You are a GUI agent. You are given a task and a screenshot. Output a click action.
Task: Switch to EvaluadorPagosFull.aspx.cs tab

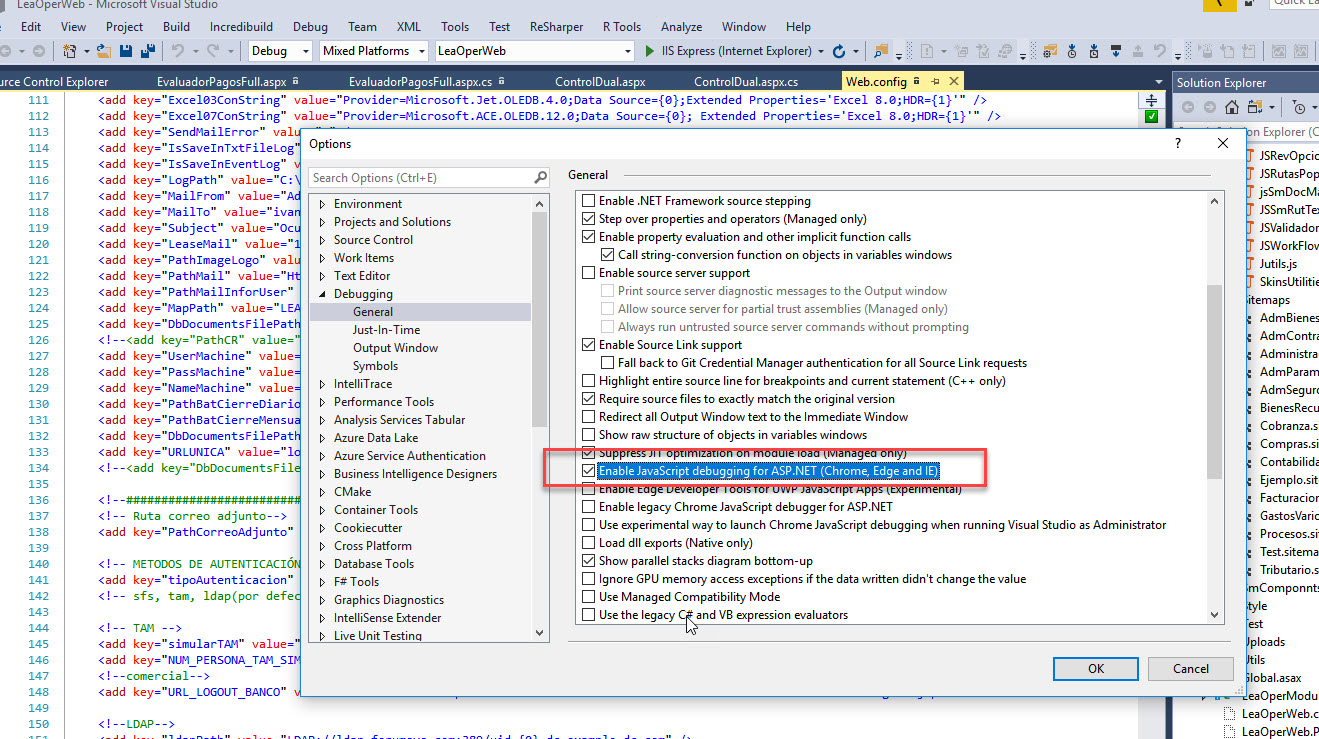(420, 82)
